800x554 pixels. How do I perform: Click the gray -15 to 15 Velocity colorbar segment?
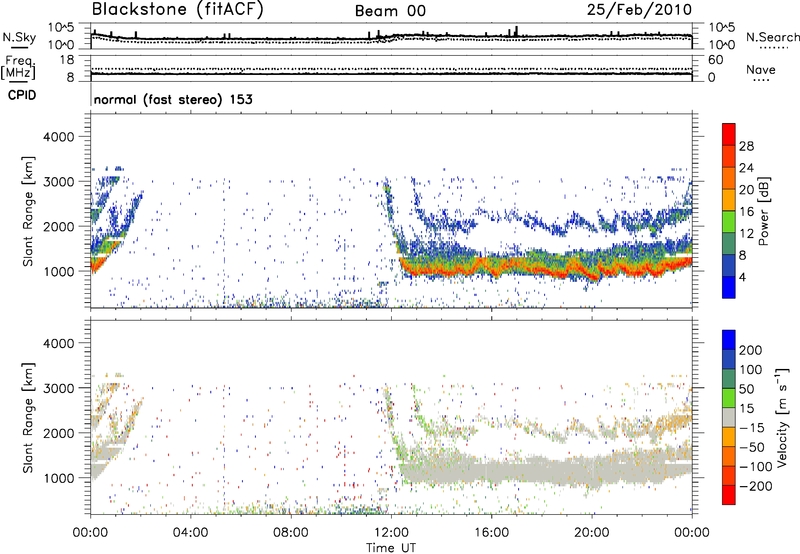(x=729, y=417)
